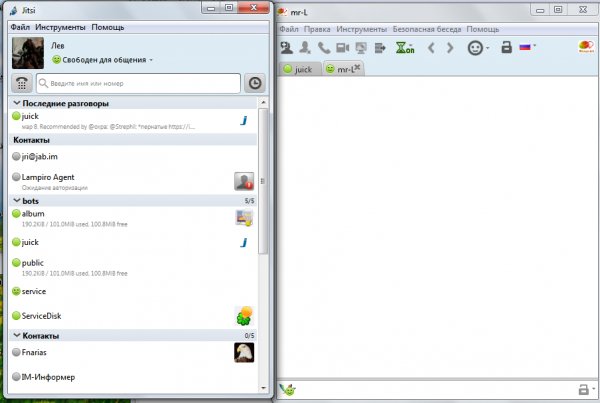
Task: Switch to the juick chat tab
Action: [299, 69]
